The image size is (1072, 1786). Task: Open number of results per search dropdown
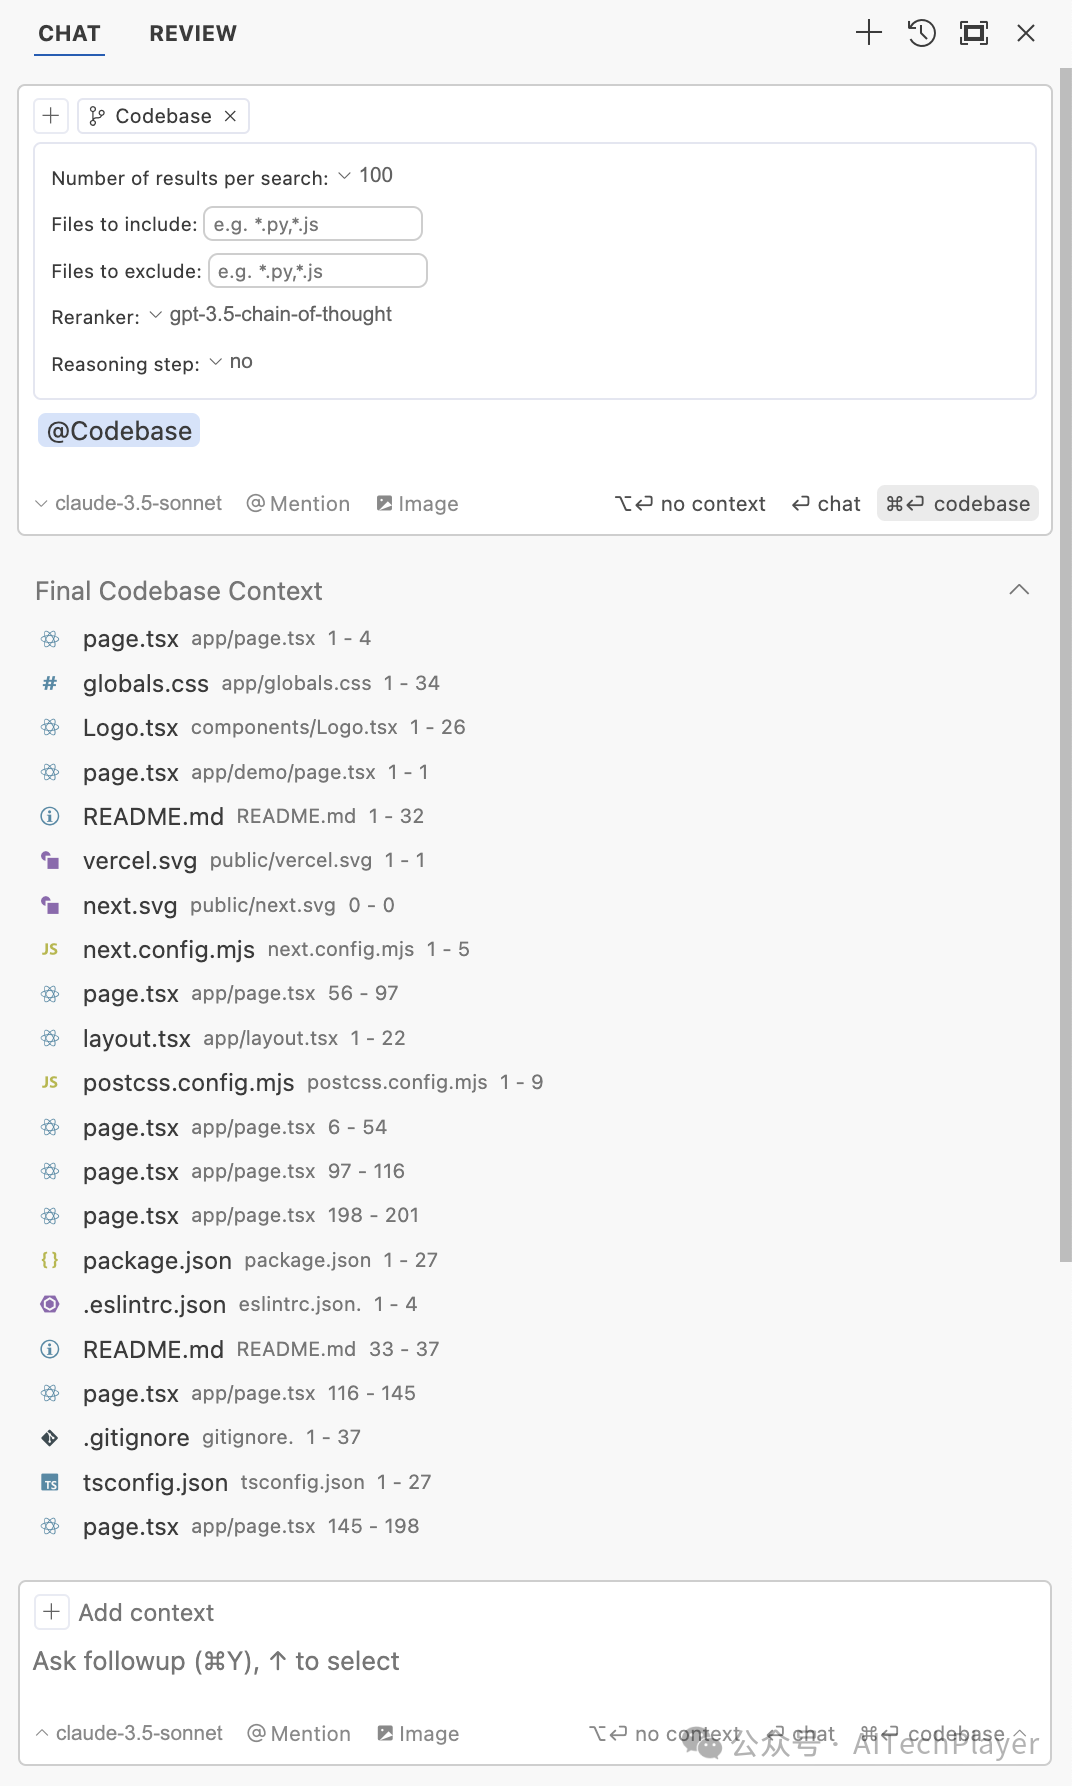(366, 176)
